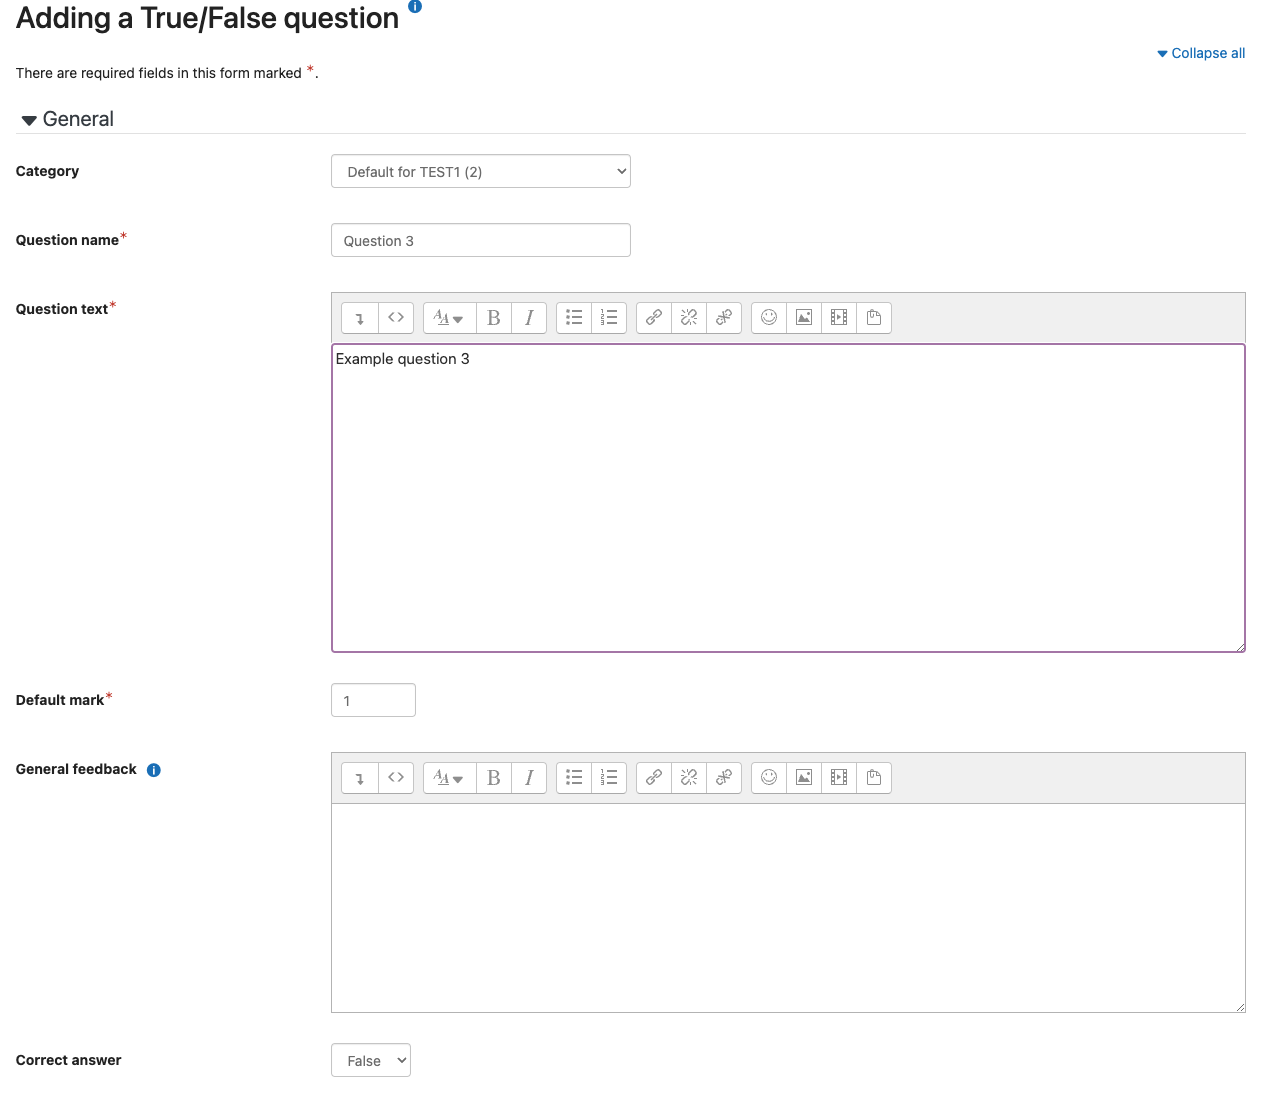Open the Correct answer dropdown
Viewport: 1281px width, 1097px height.
pos(371,1060)
